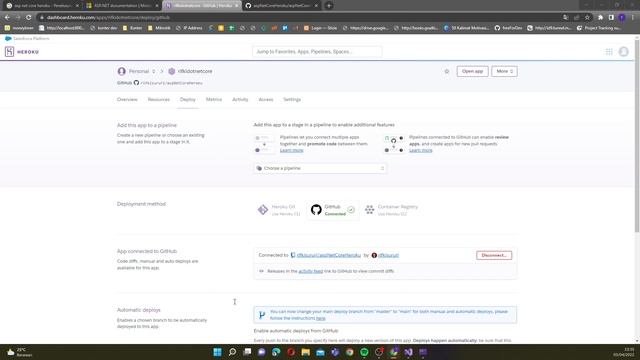Follow Learn more link about review apps
The width and height of the screenshot is (640, 360).
point(420,151)
